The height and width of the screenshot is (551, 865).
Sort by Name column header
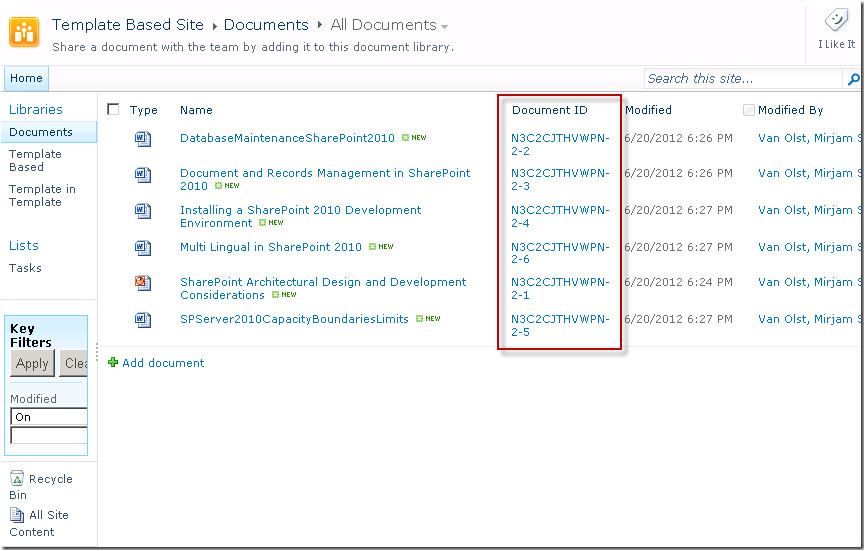click(x=196, y=110)
